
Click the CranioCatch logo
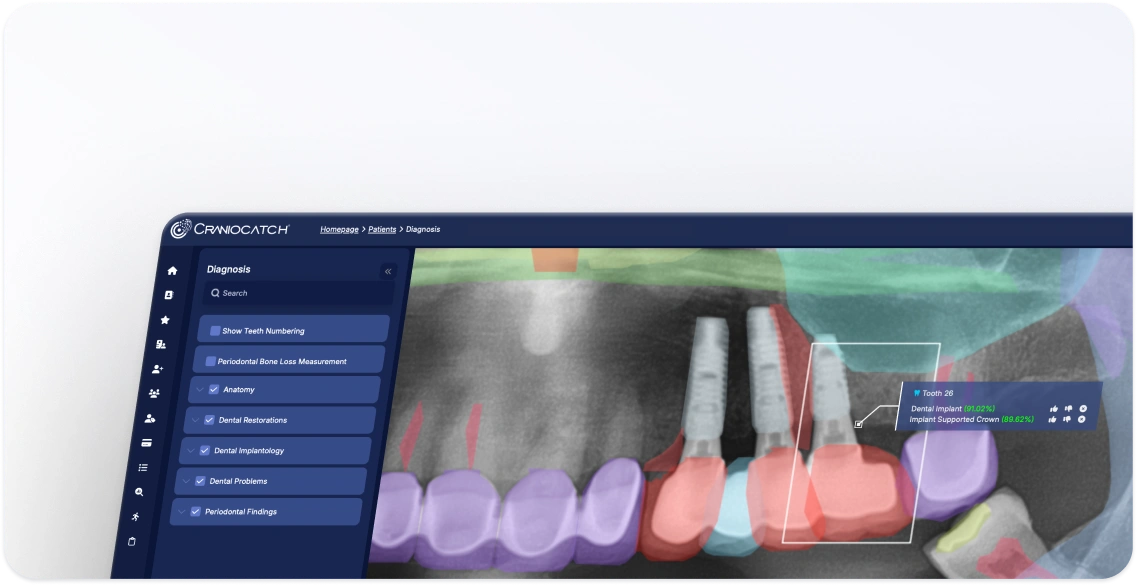click(230, 229)
